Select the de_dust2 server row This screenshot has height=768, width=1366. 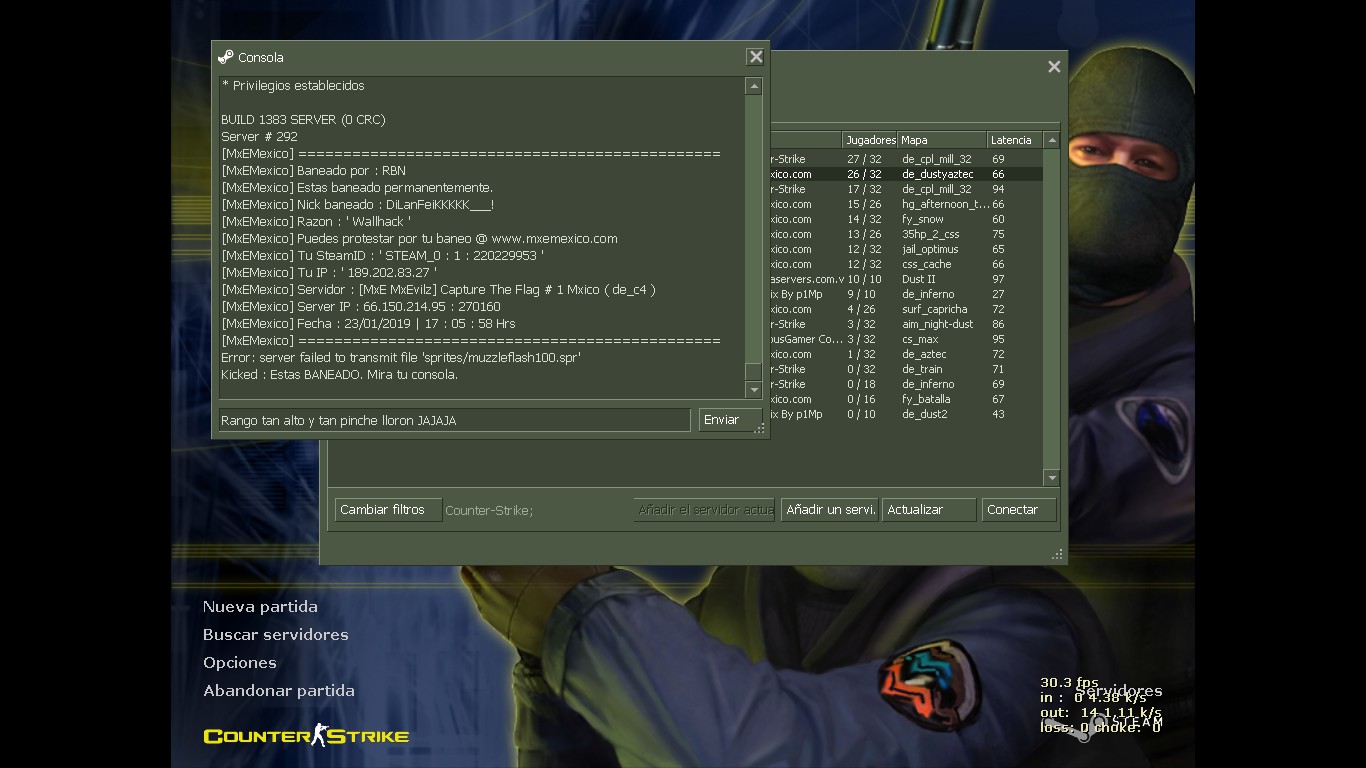(x=906, y=414)
